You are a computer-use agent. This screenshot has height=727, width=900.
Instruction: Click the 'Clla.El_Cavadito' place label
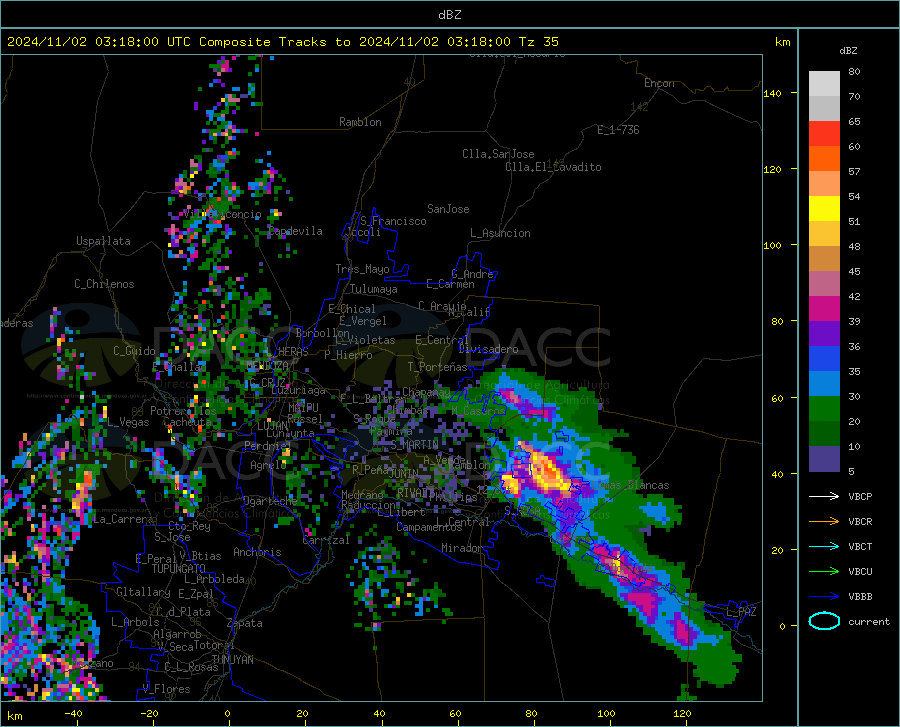tap(553, 167)
